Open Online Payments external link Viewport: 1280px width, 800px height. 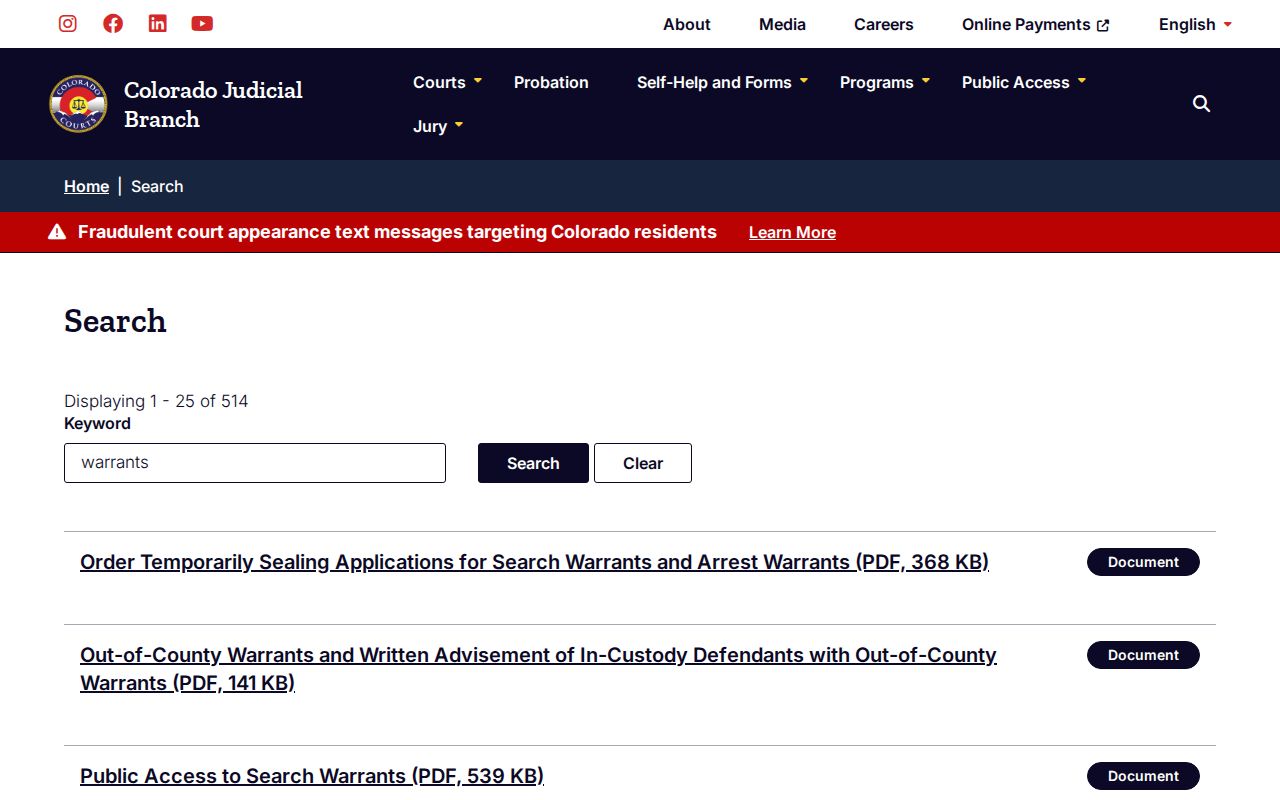coord(1036,24)
